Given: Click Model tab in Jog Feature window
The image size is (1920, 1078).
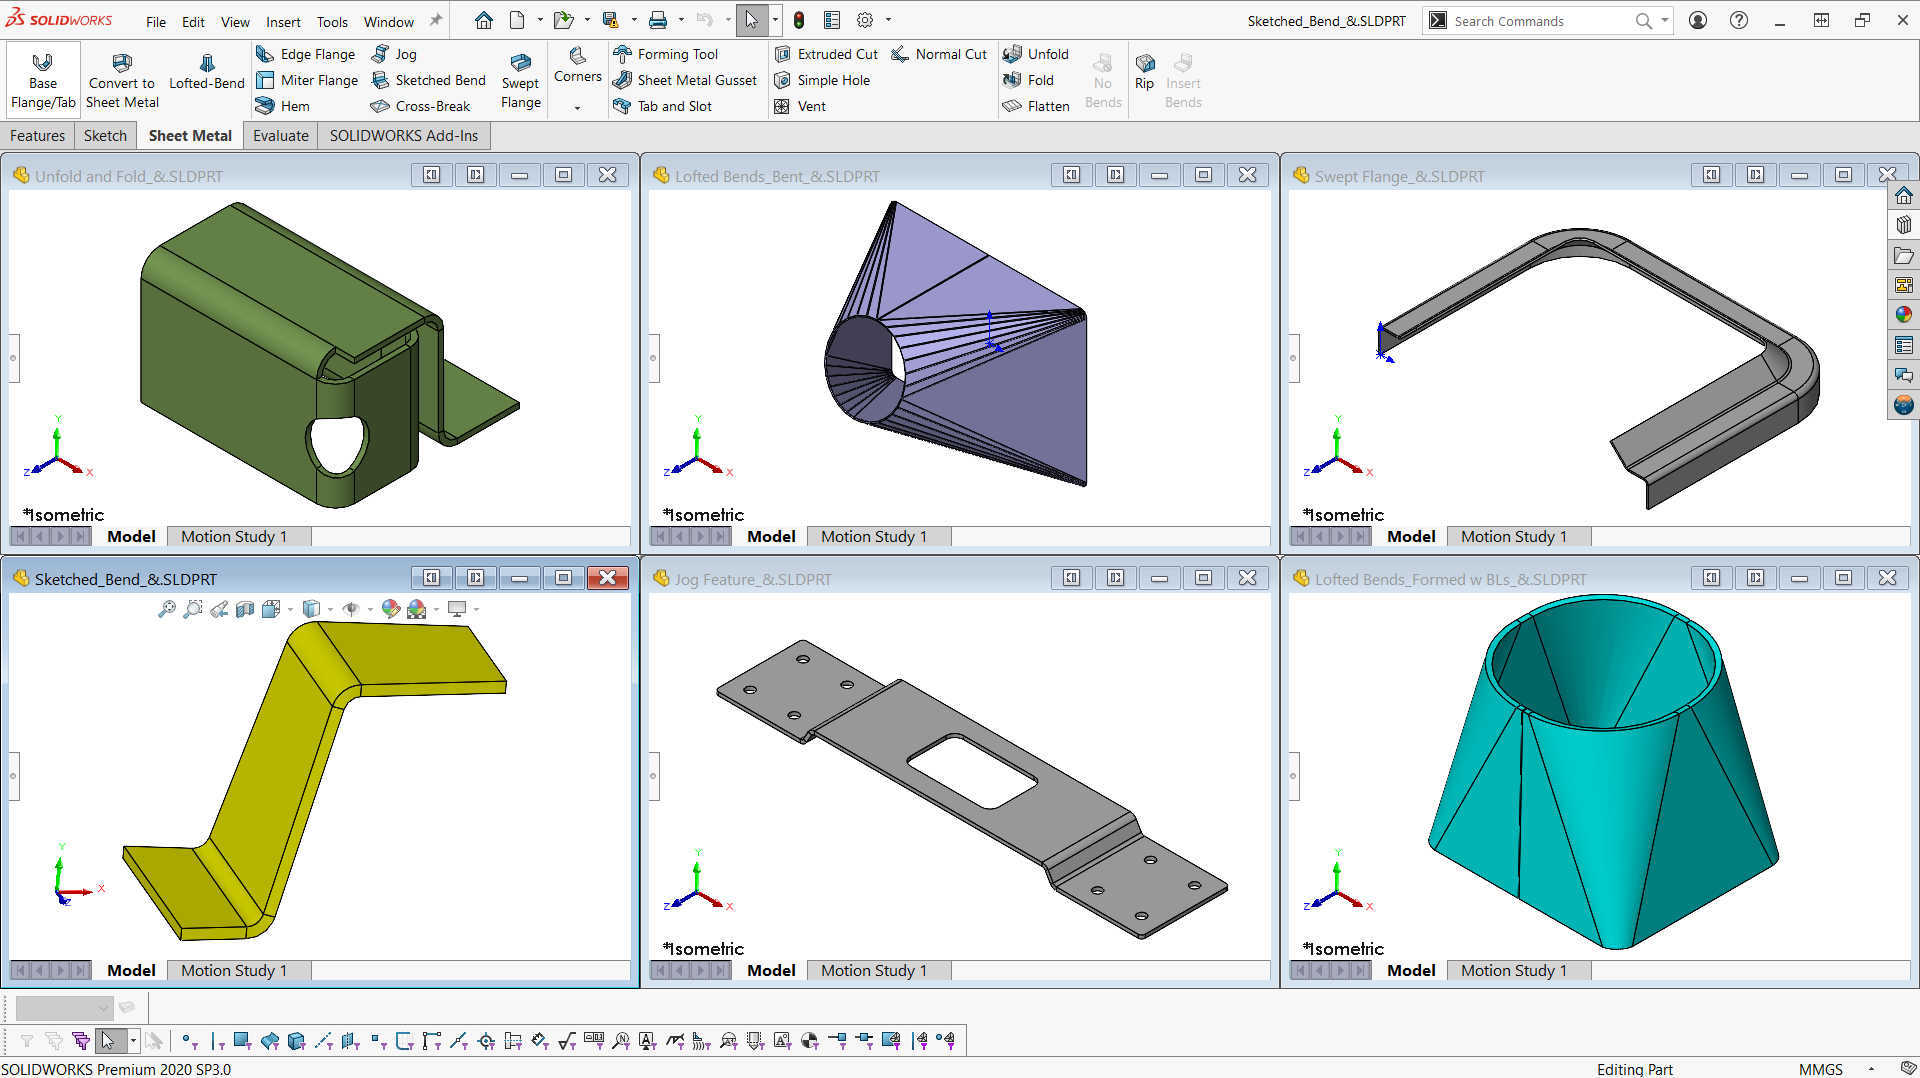Looking at the screenshot, I should click(x=771, y=970).
